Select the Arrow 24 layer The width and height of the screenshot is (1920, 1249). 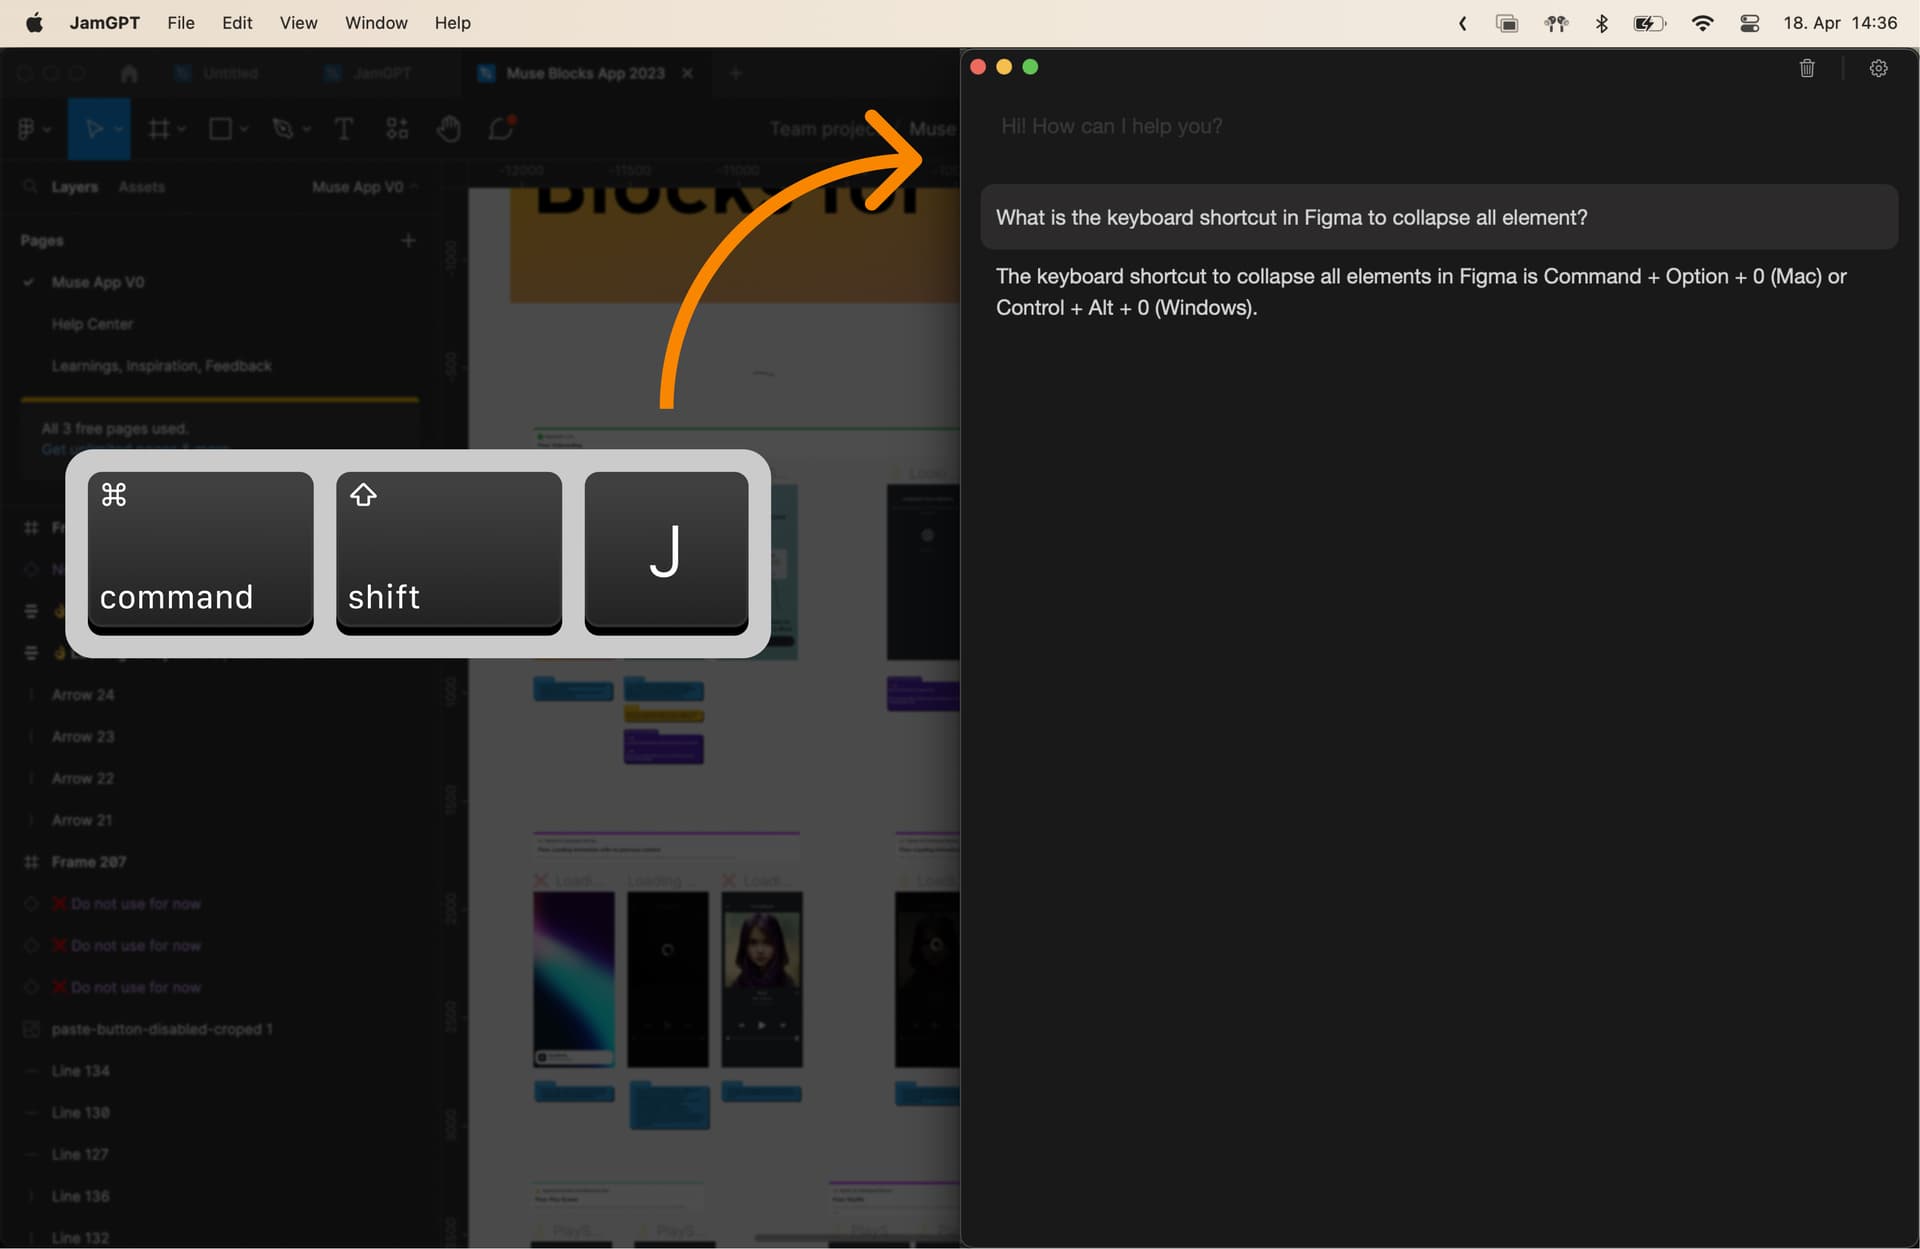[x=83, y=694]
